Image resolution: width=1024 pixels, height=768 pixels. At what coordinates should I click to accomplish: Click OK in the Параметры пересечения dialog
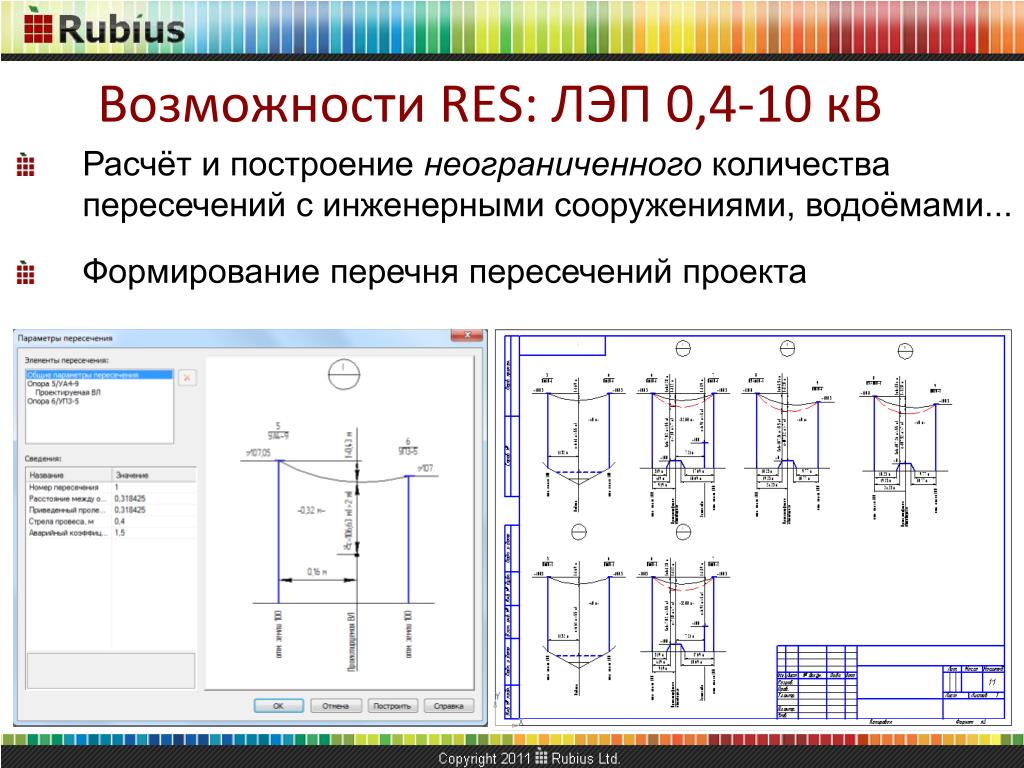pyautogui.click(x=278, y=706)
